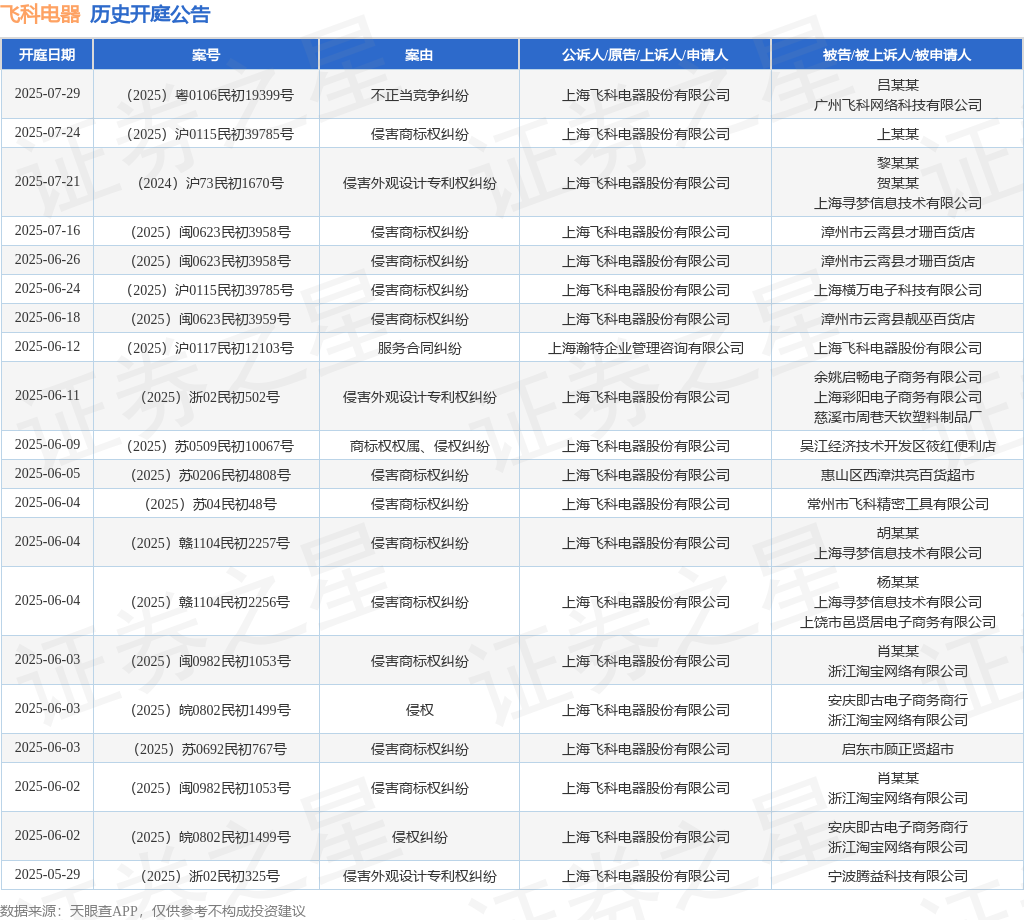The image size is (1024, 920).
Task: Click defendant 常州市飞科精密工具有限公司
Action: (897, 504)
